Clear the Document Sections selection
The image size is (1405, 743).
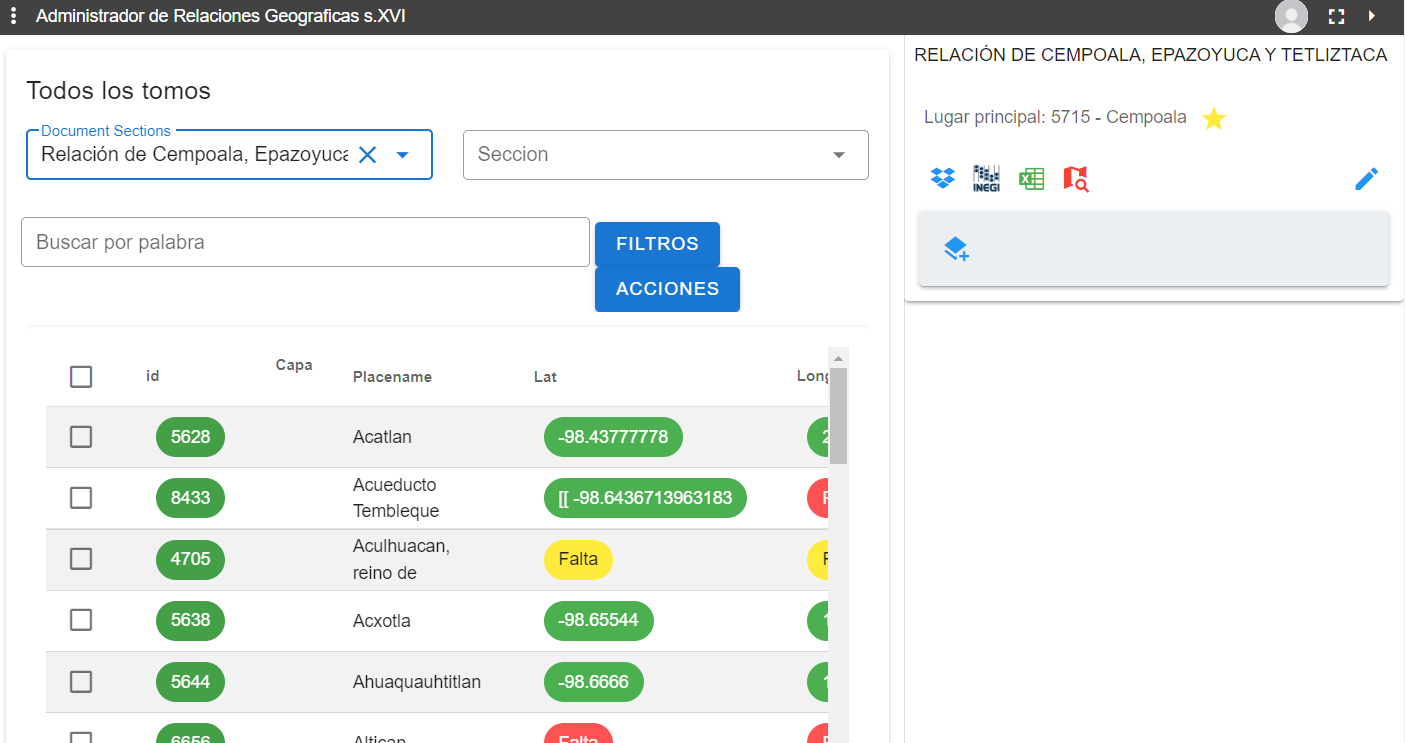pyautogui.click(x=367, y=155)
